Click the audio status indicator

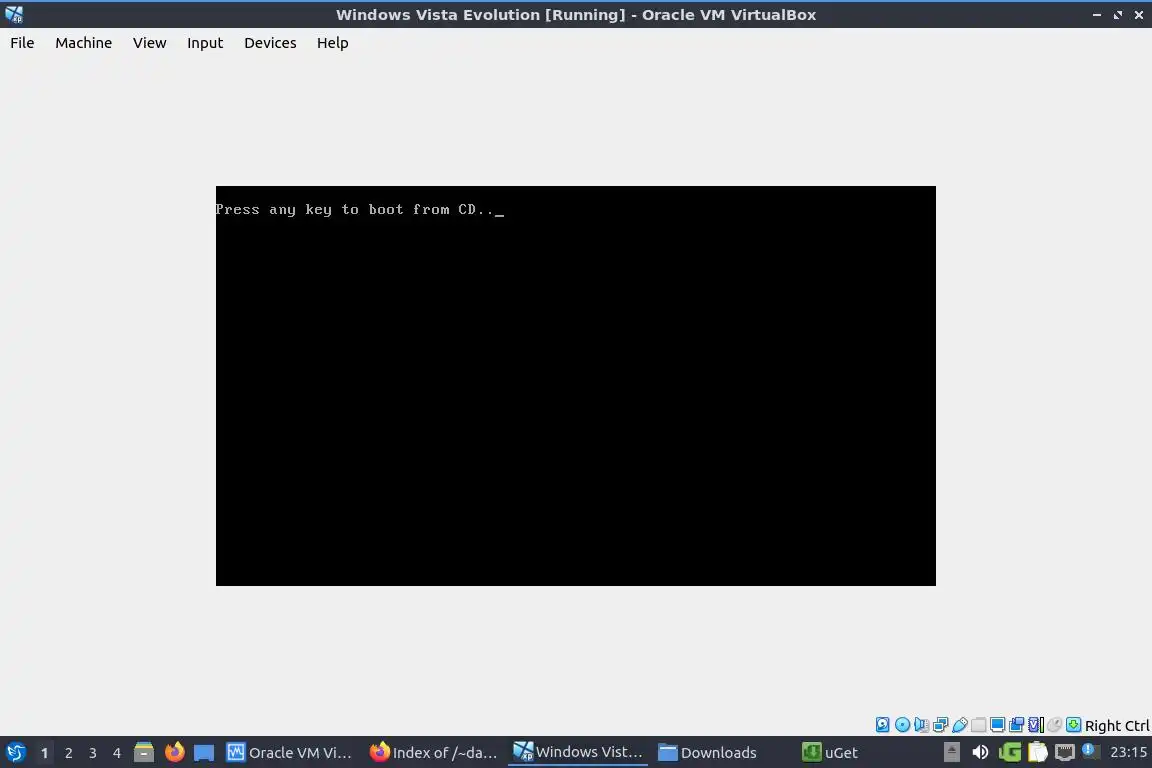[921, 725]
